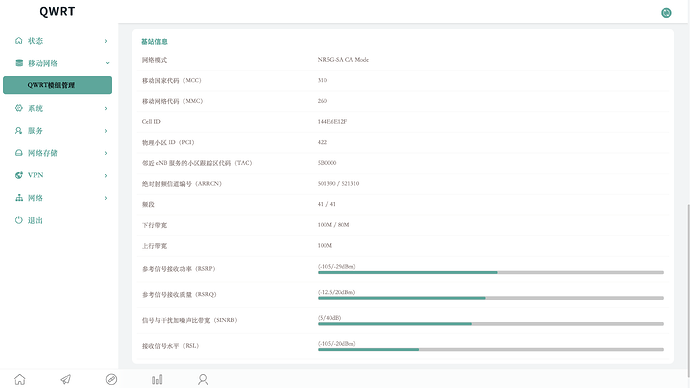Click the Cell ID value 144E6E12F
Screen dimensions: 690x388
(x=332, y=122)
